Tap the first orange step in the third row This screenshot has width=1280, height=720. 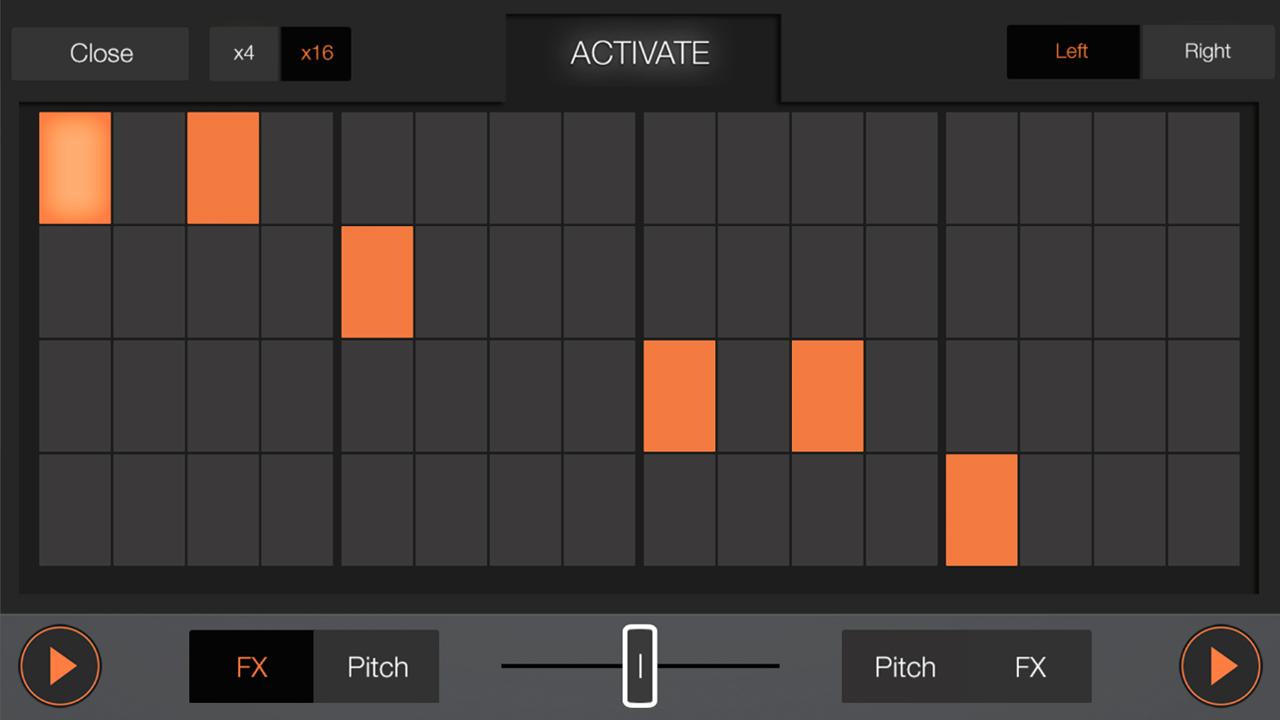tap(680, 396)
